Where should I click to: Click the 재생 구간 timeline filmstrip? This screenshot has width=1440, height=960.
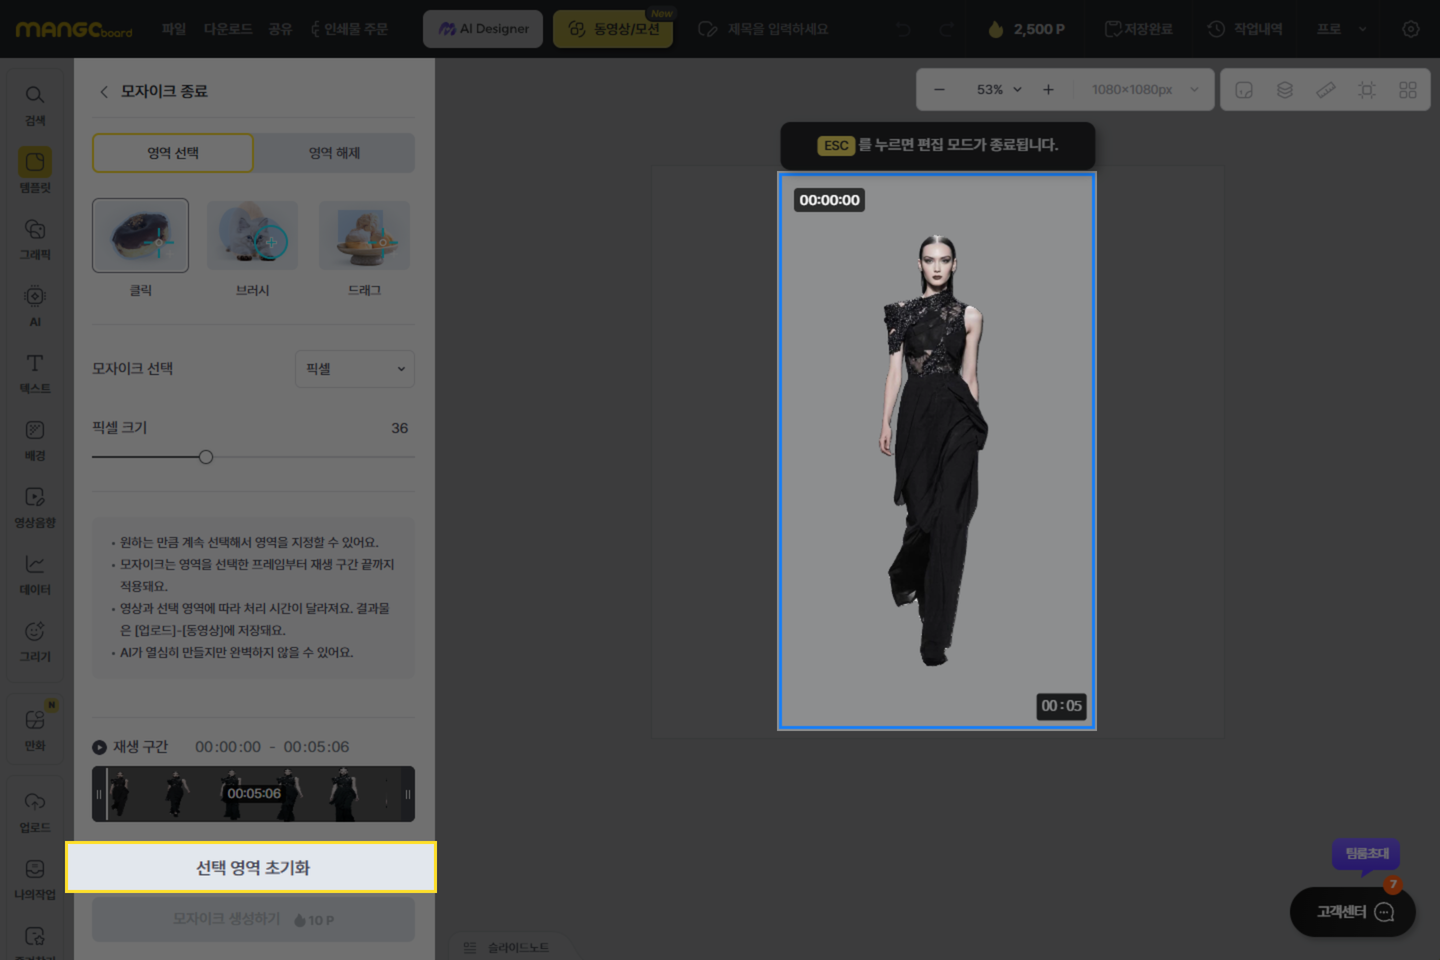pos(253,794)
